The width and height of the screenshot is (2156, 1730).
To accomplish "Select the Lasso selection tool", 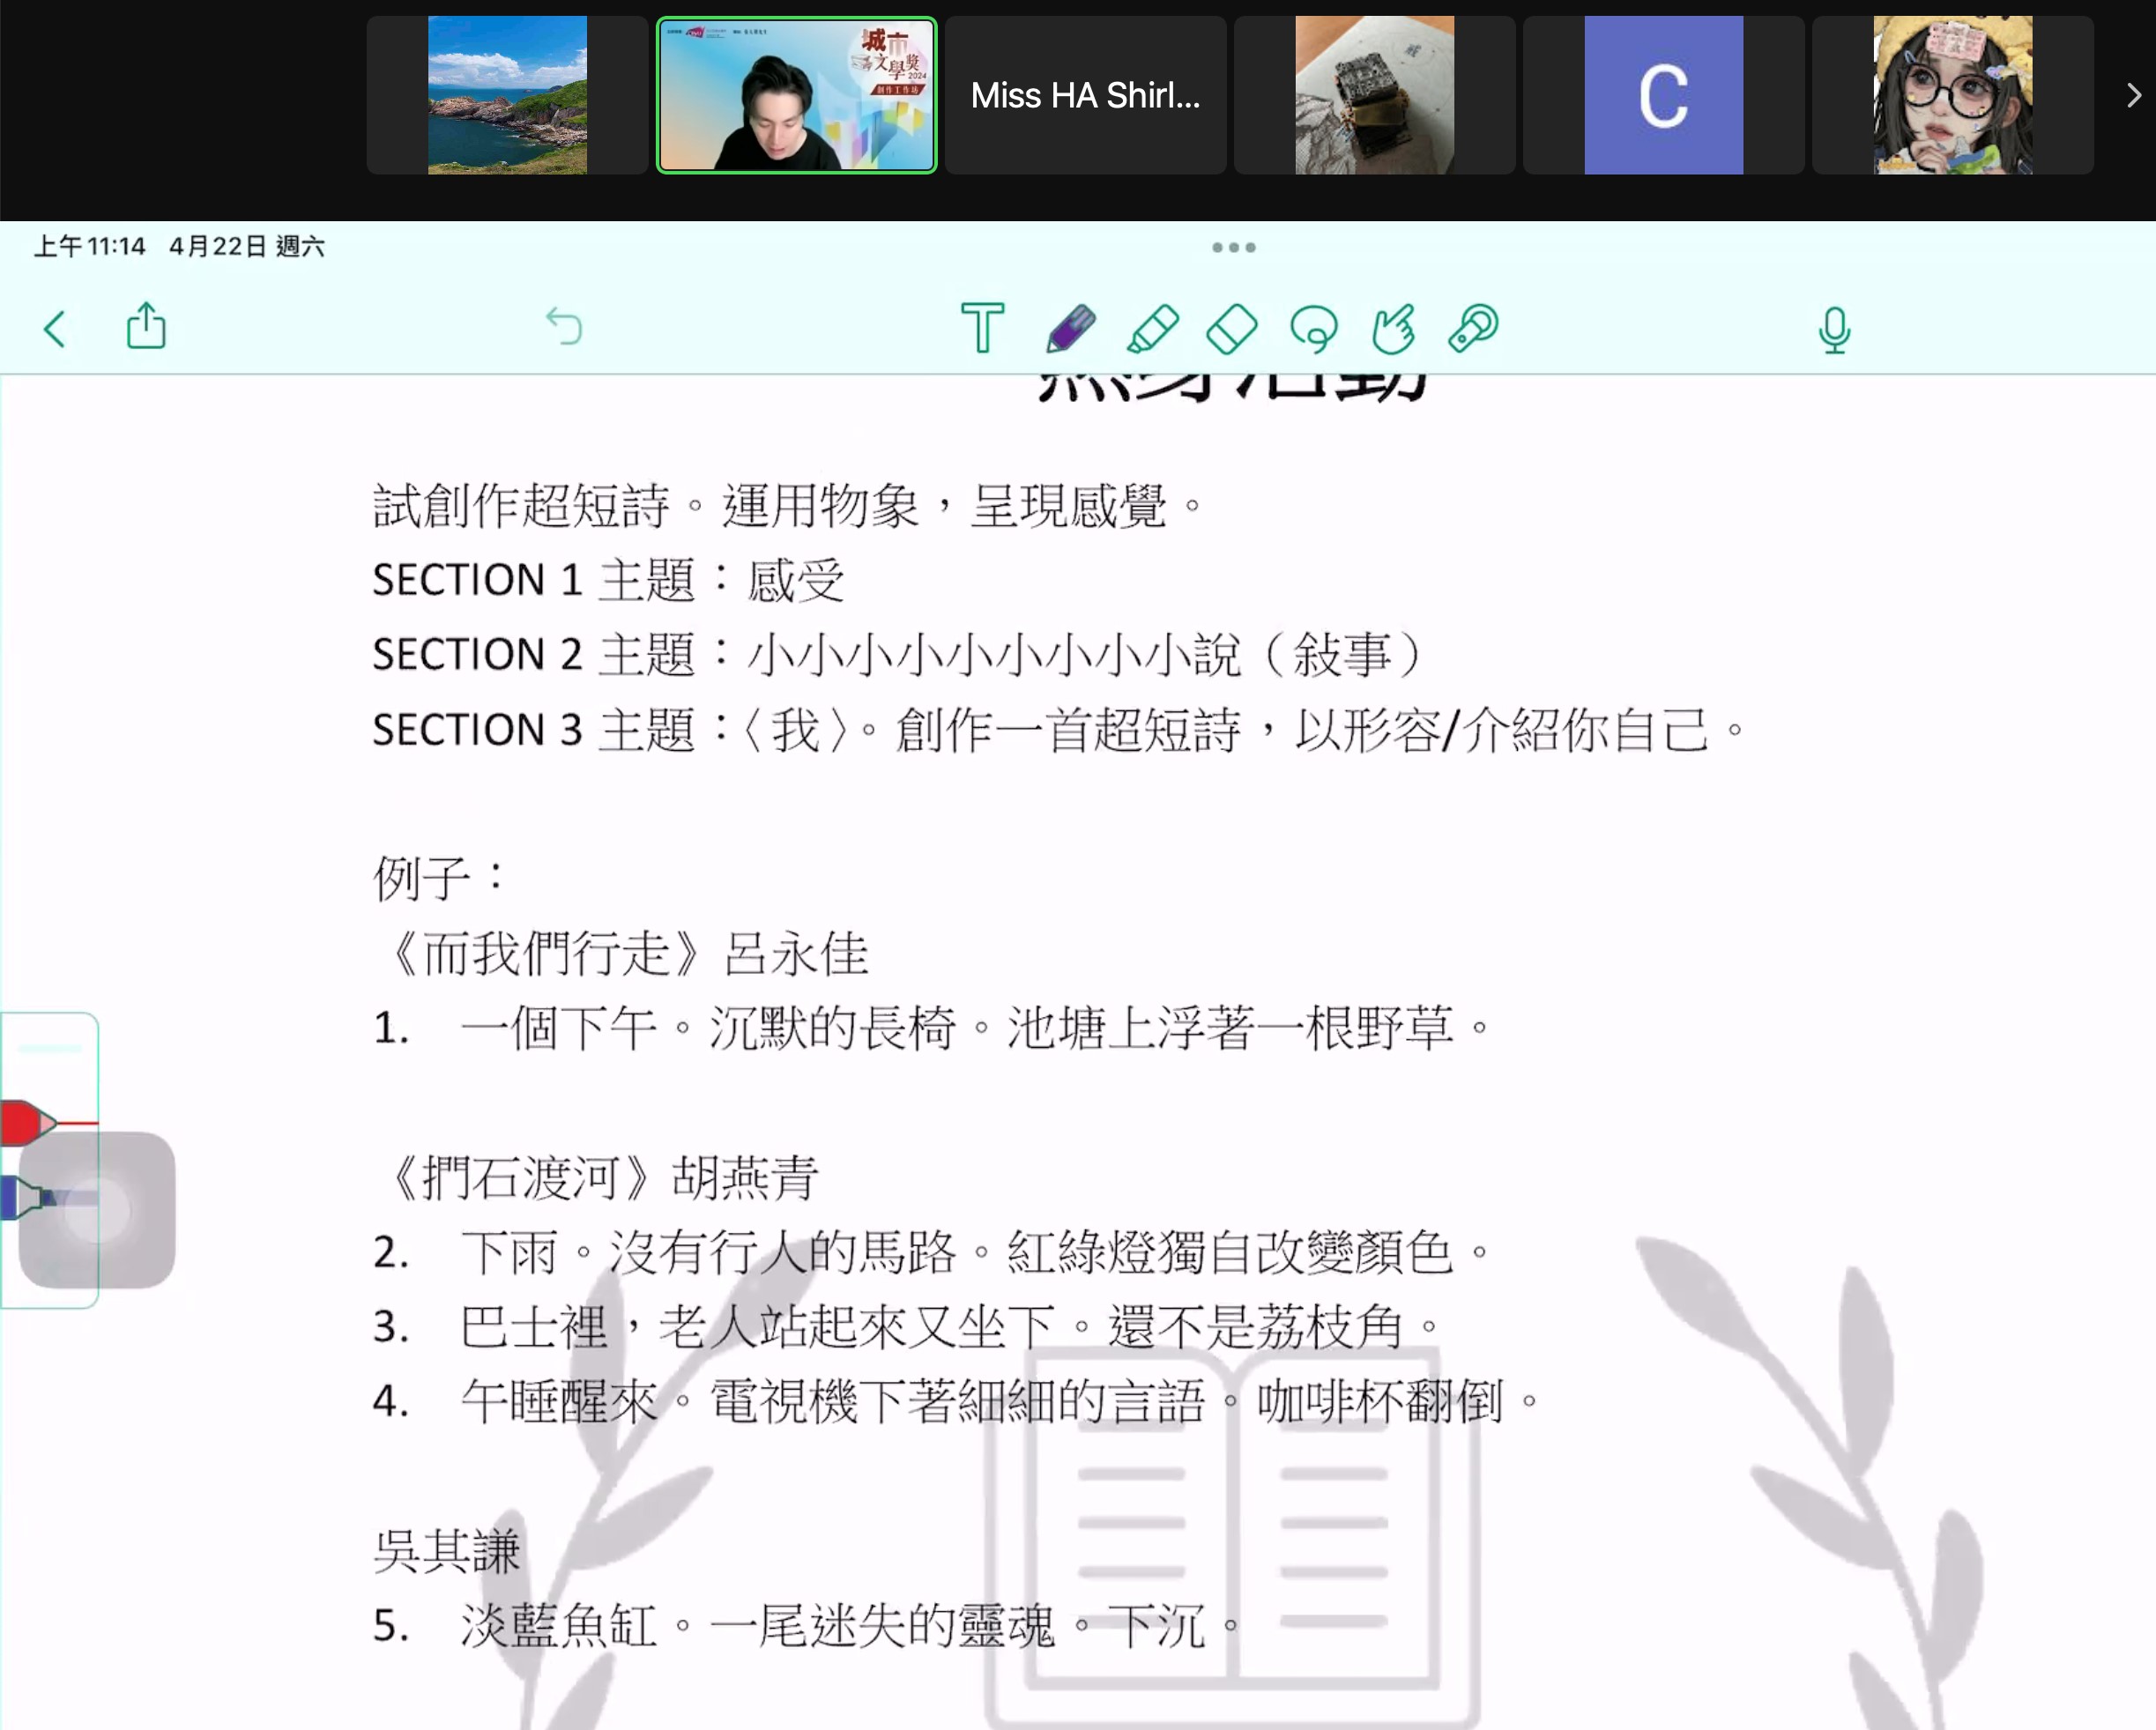I will coord(1313,328).
